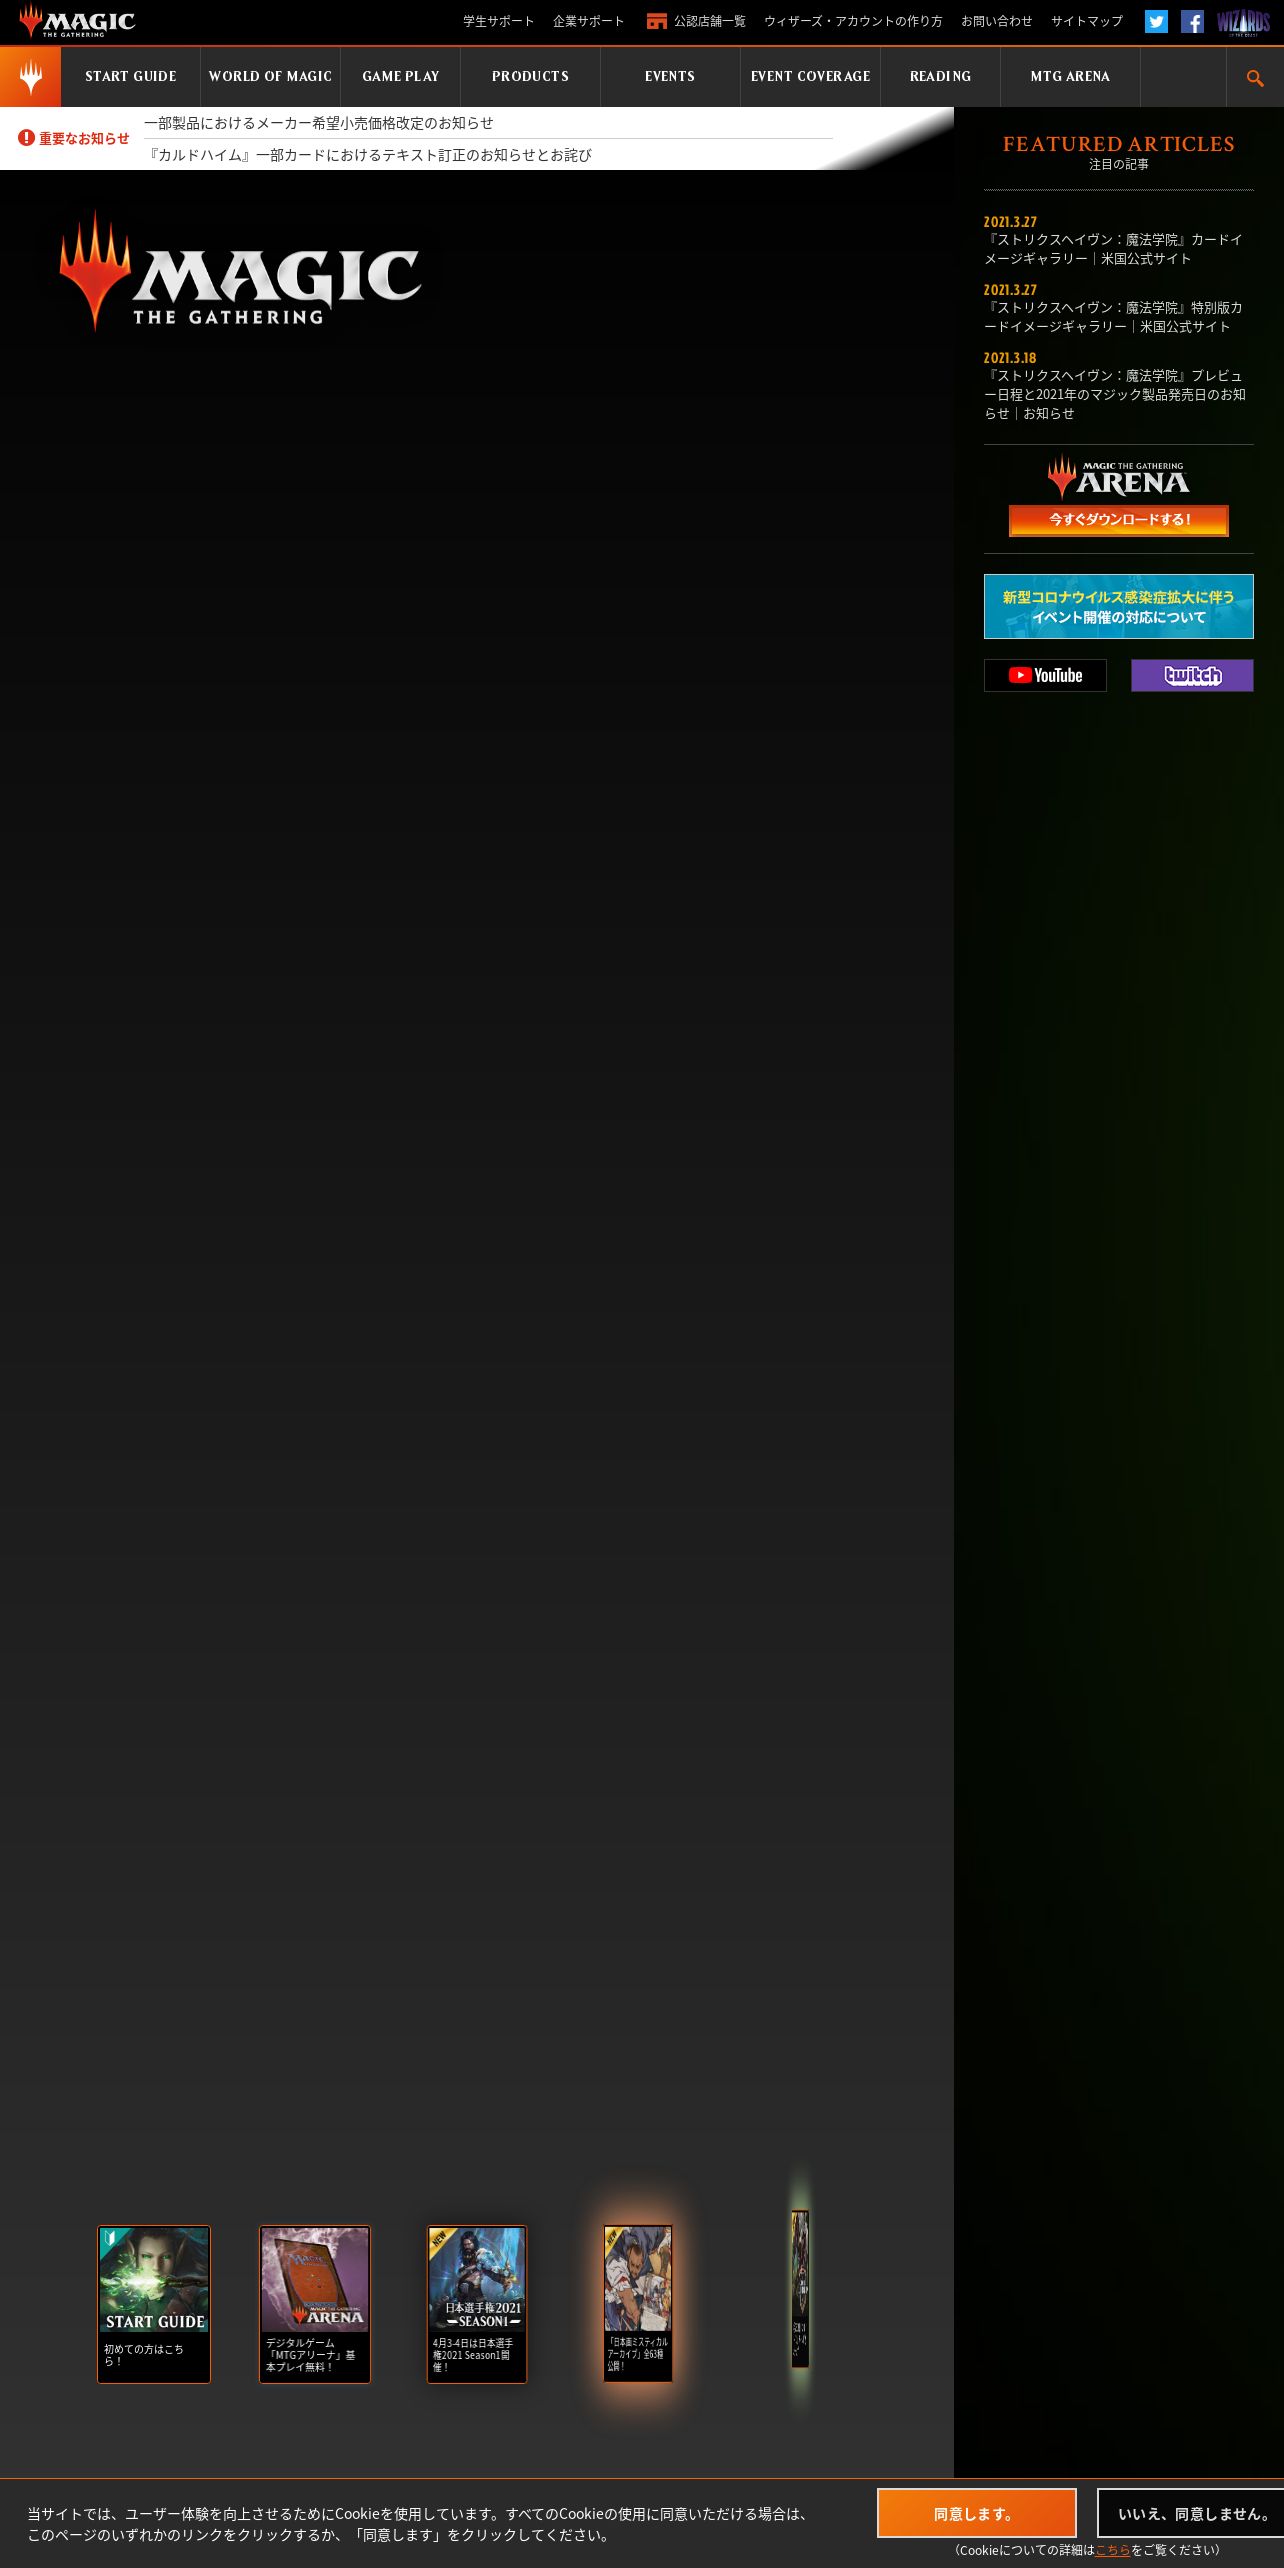Open the Facebook icon link
The height and width of the screenshot is (2568, 1284).
point(1192,21)
